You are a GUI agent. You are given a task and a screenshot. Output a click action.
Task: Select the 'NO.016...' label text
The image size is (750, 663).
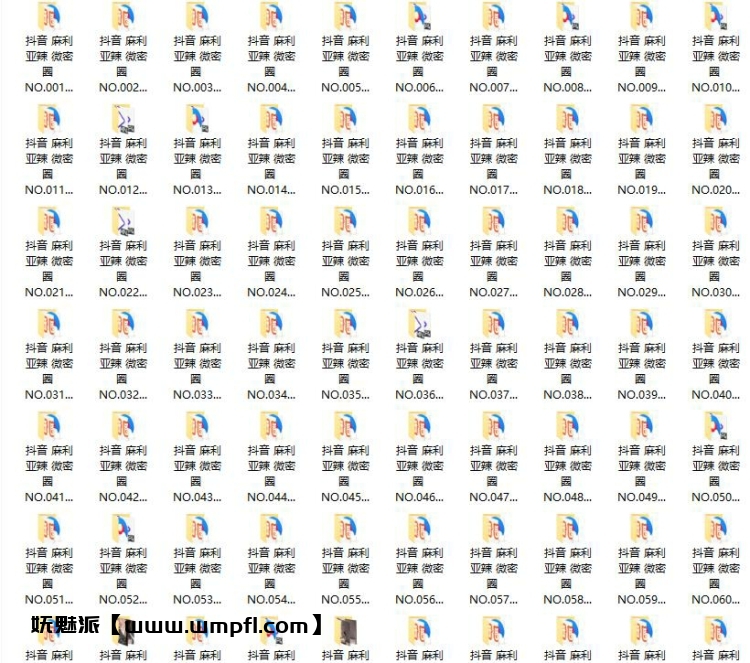419,190
